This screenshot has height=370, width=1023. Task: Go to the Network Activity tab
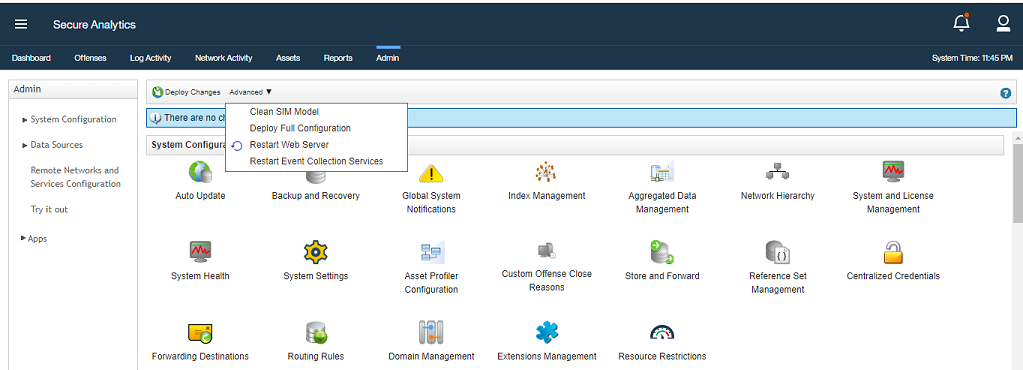(224, 58)
